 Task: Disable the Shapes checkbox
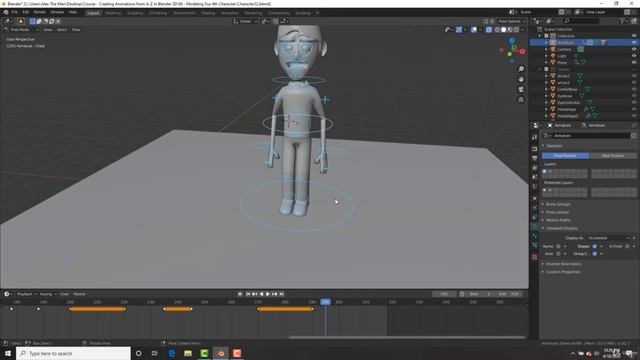(594, 246)
